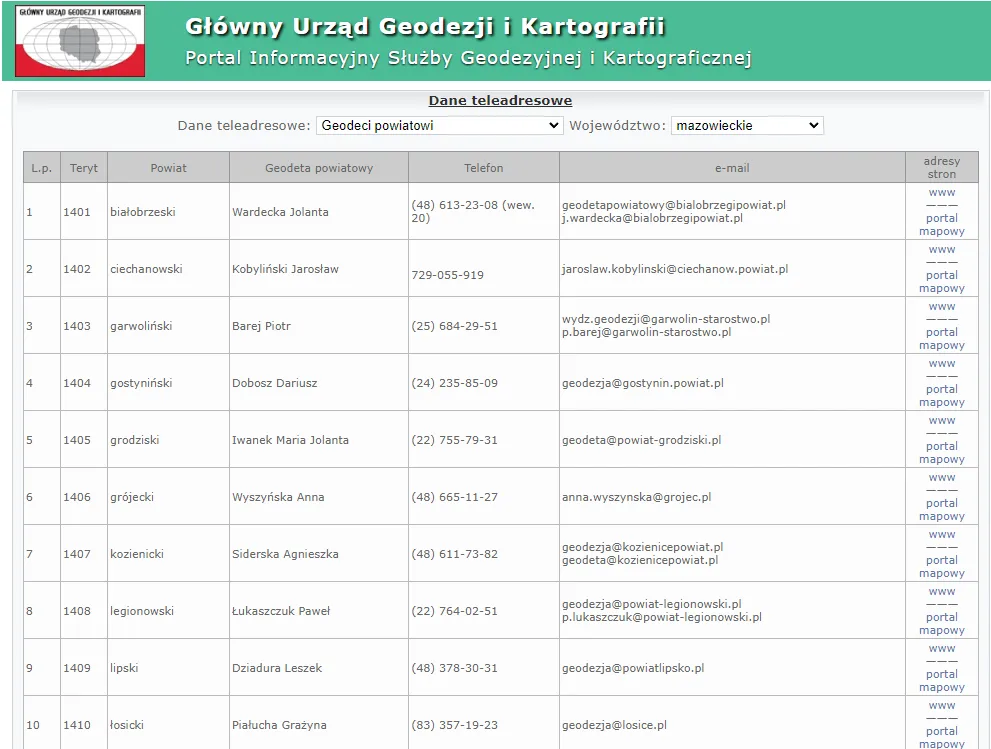Click powiat name legionowski

point(142,611)
